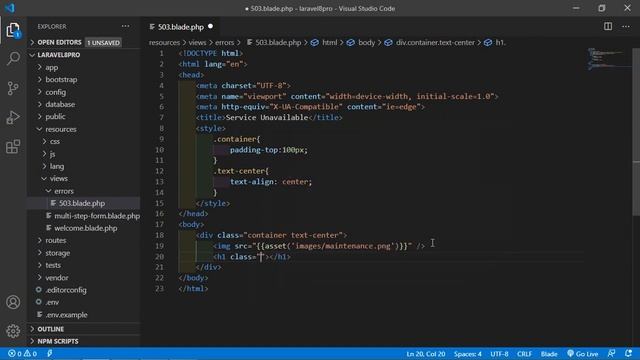This screenshot has width=640, height=360.
Task: Click CRLF end of line status
Action: [x=524, y=354]
